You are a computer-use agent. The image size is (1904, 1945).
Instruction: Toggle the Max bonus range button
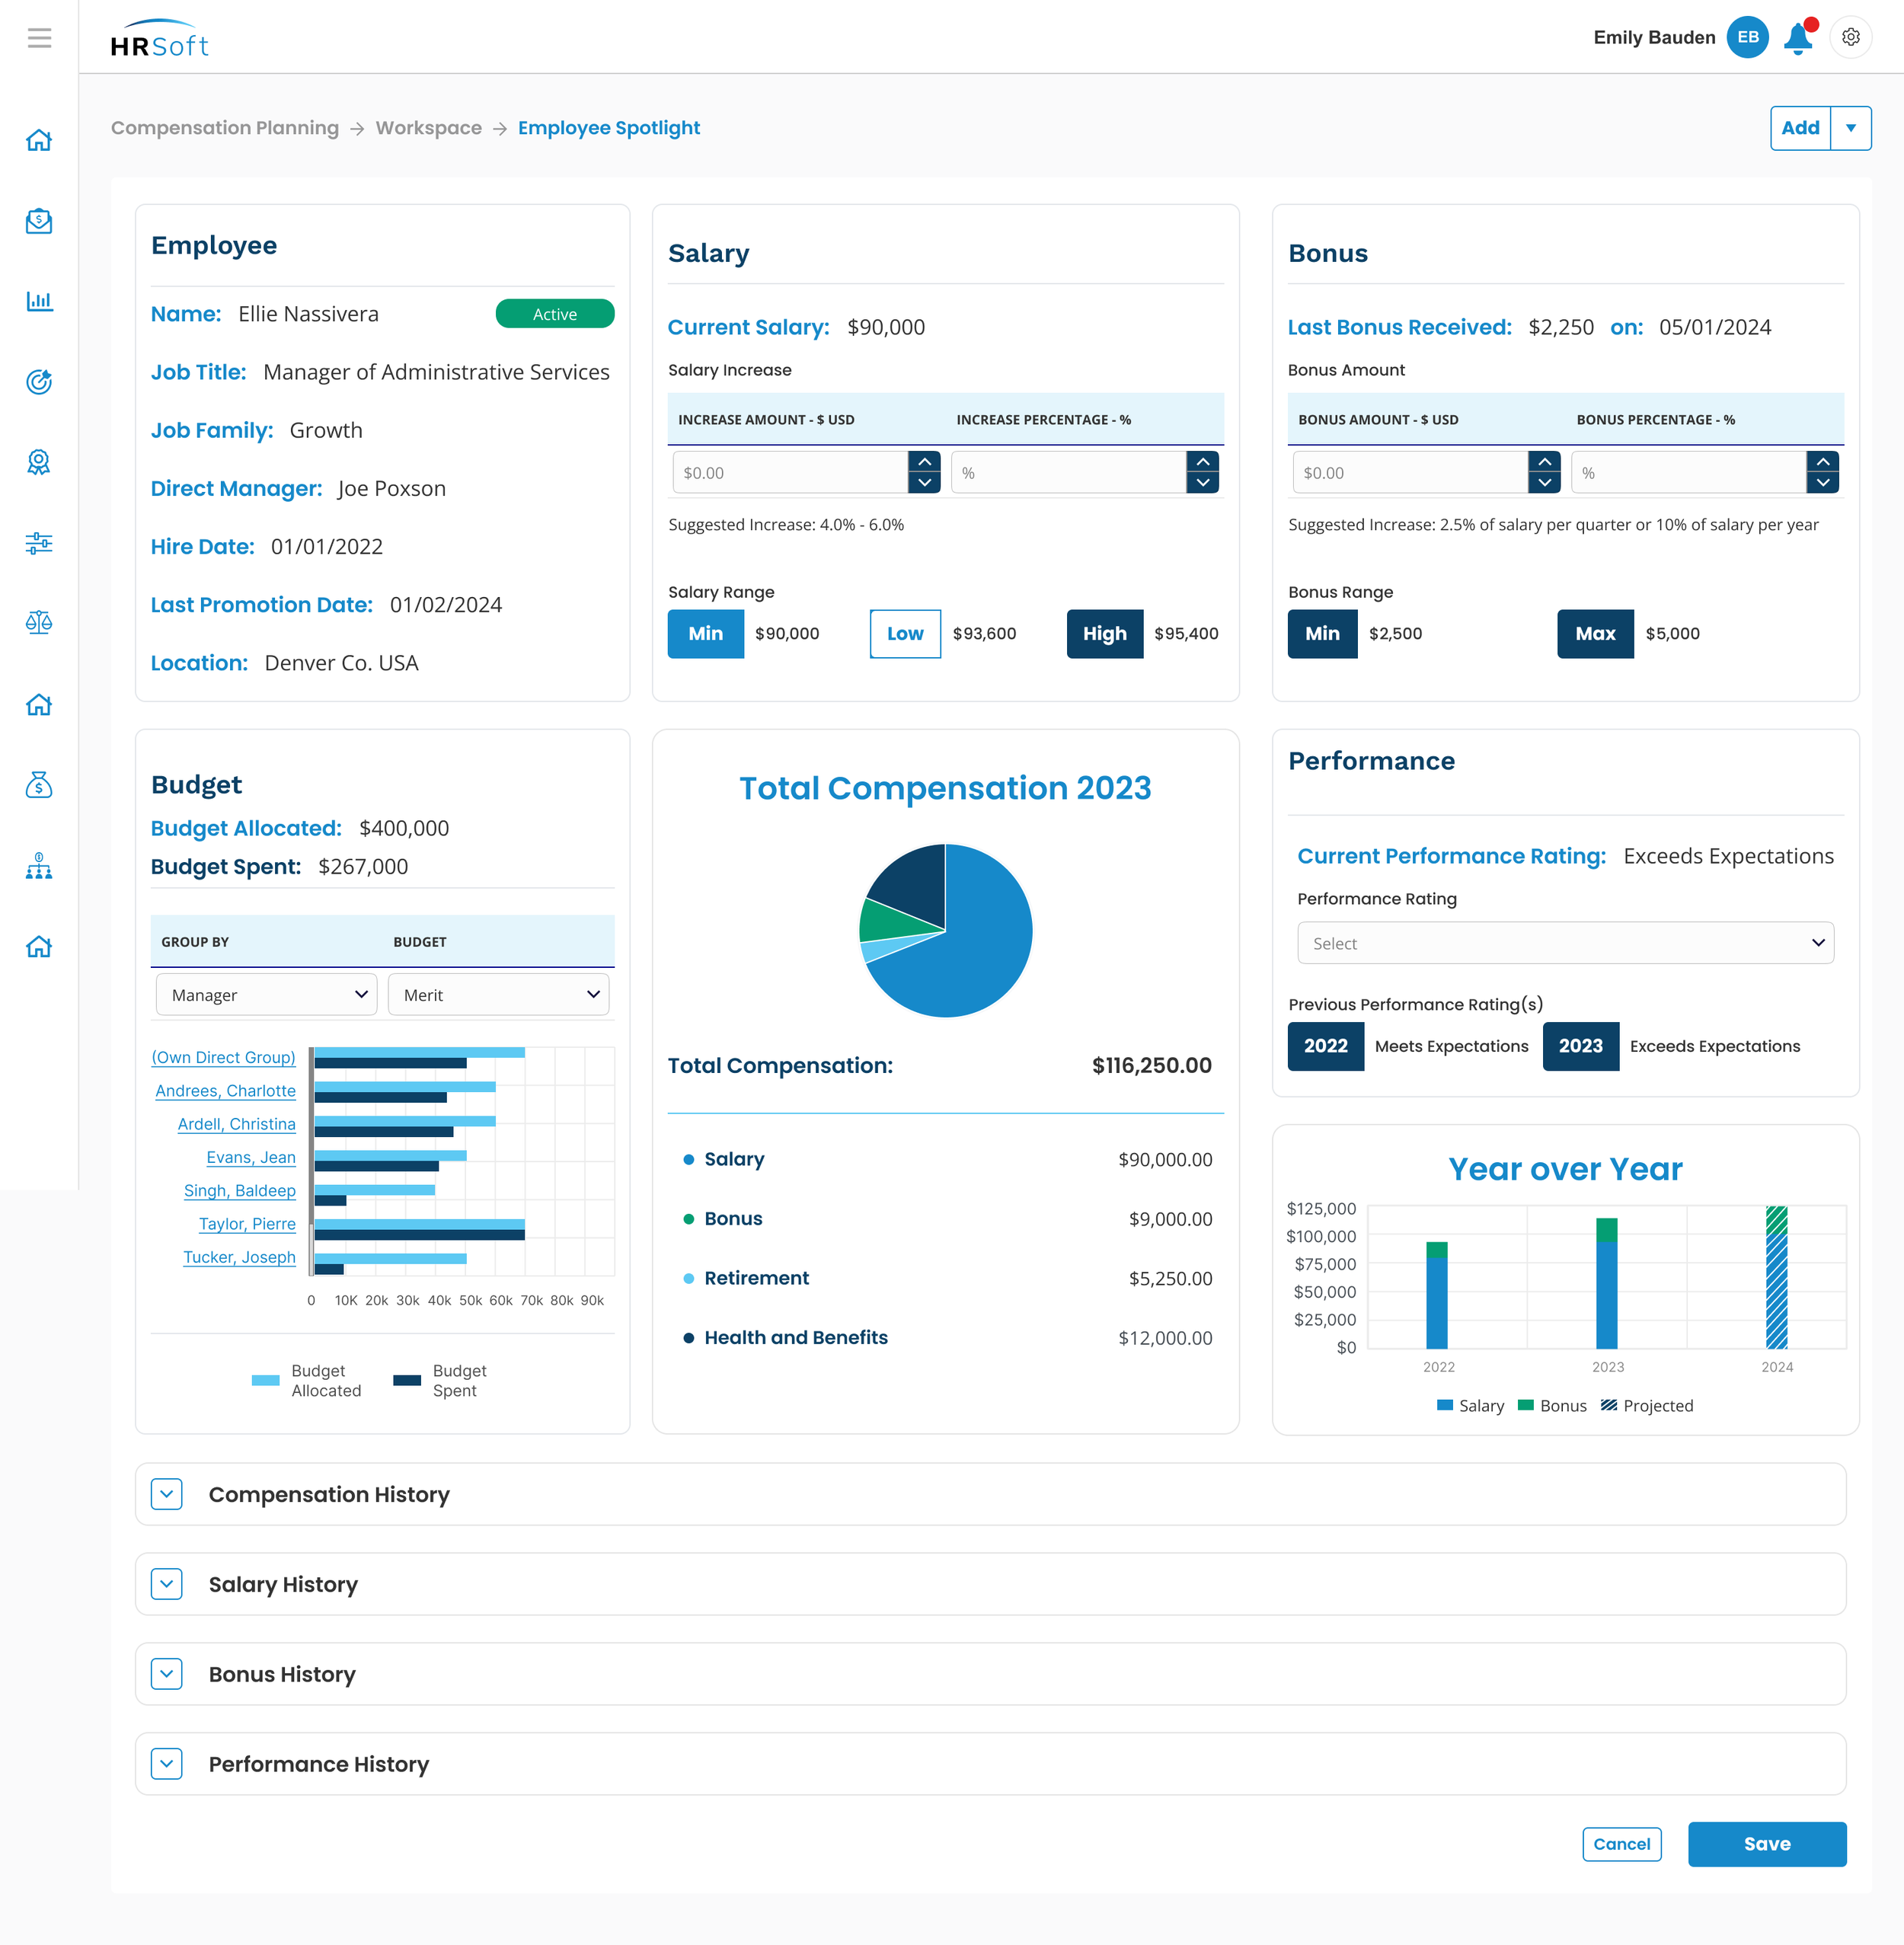click(1594, 634)
